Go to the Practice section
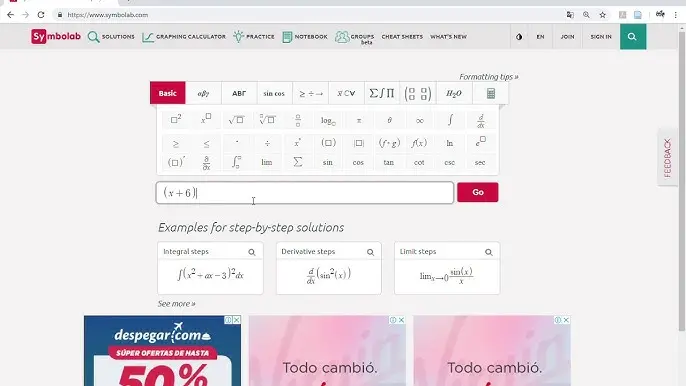The height and width of the screenshot is (386, 686). [x=254, y=37]
